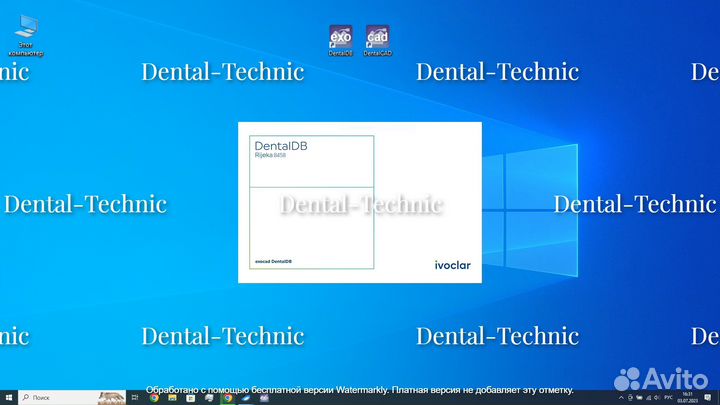Click the ivoclar logo on splash screen
720x405 pixels.
tap(452, 265)
